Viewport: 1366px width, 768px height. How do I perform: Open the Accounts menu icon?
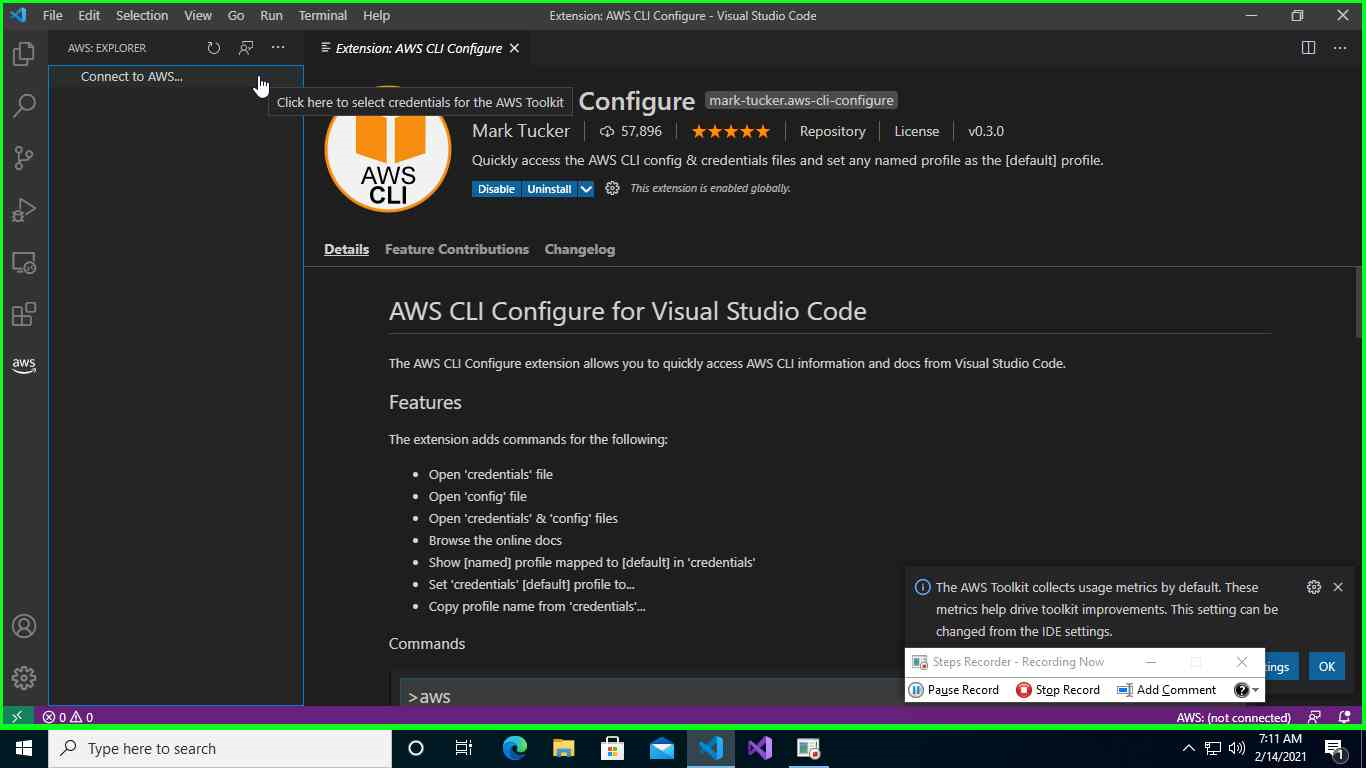tap(24, 627)
